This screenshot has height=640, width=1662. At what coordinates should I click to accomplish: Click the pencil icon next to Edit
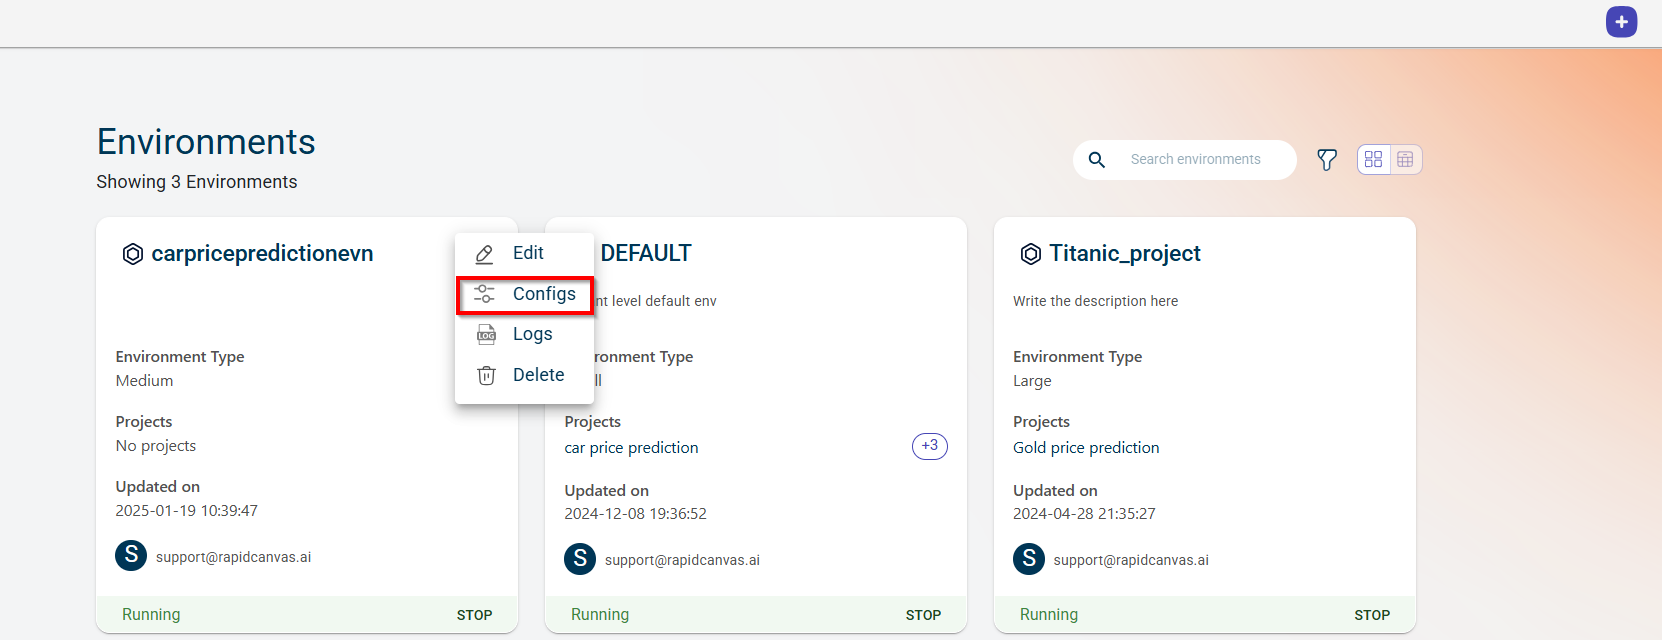point(485,254)
